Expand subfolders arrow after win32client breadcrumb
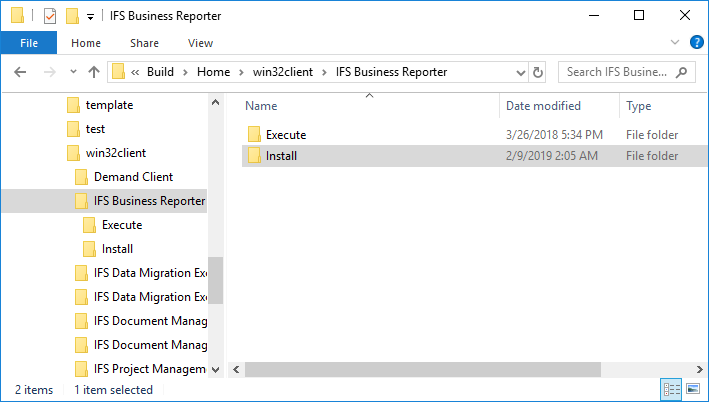The height and width of the screenshot is (402, 709). point(324,72)
